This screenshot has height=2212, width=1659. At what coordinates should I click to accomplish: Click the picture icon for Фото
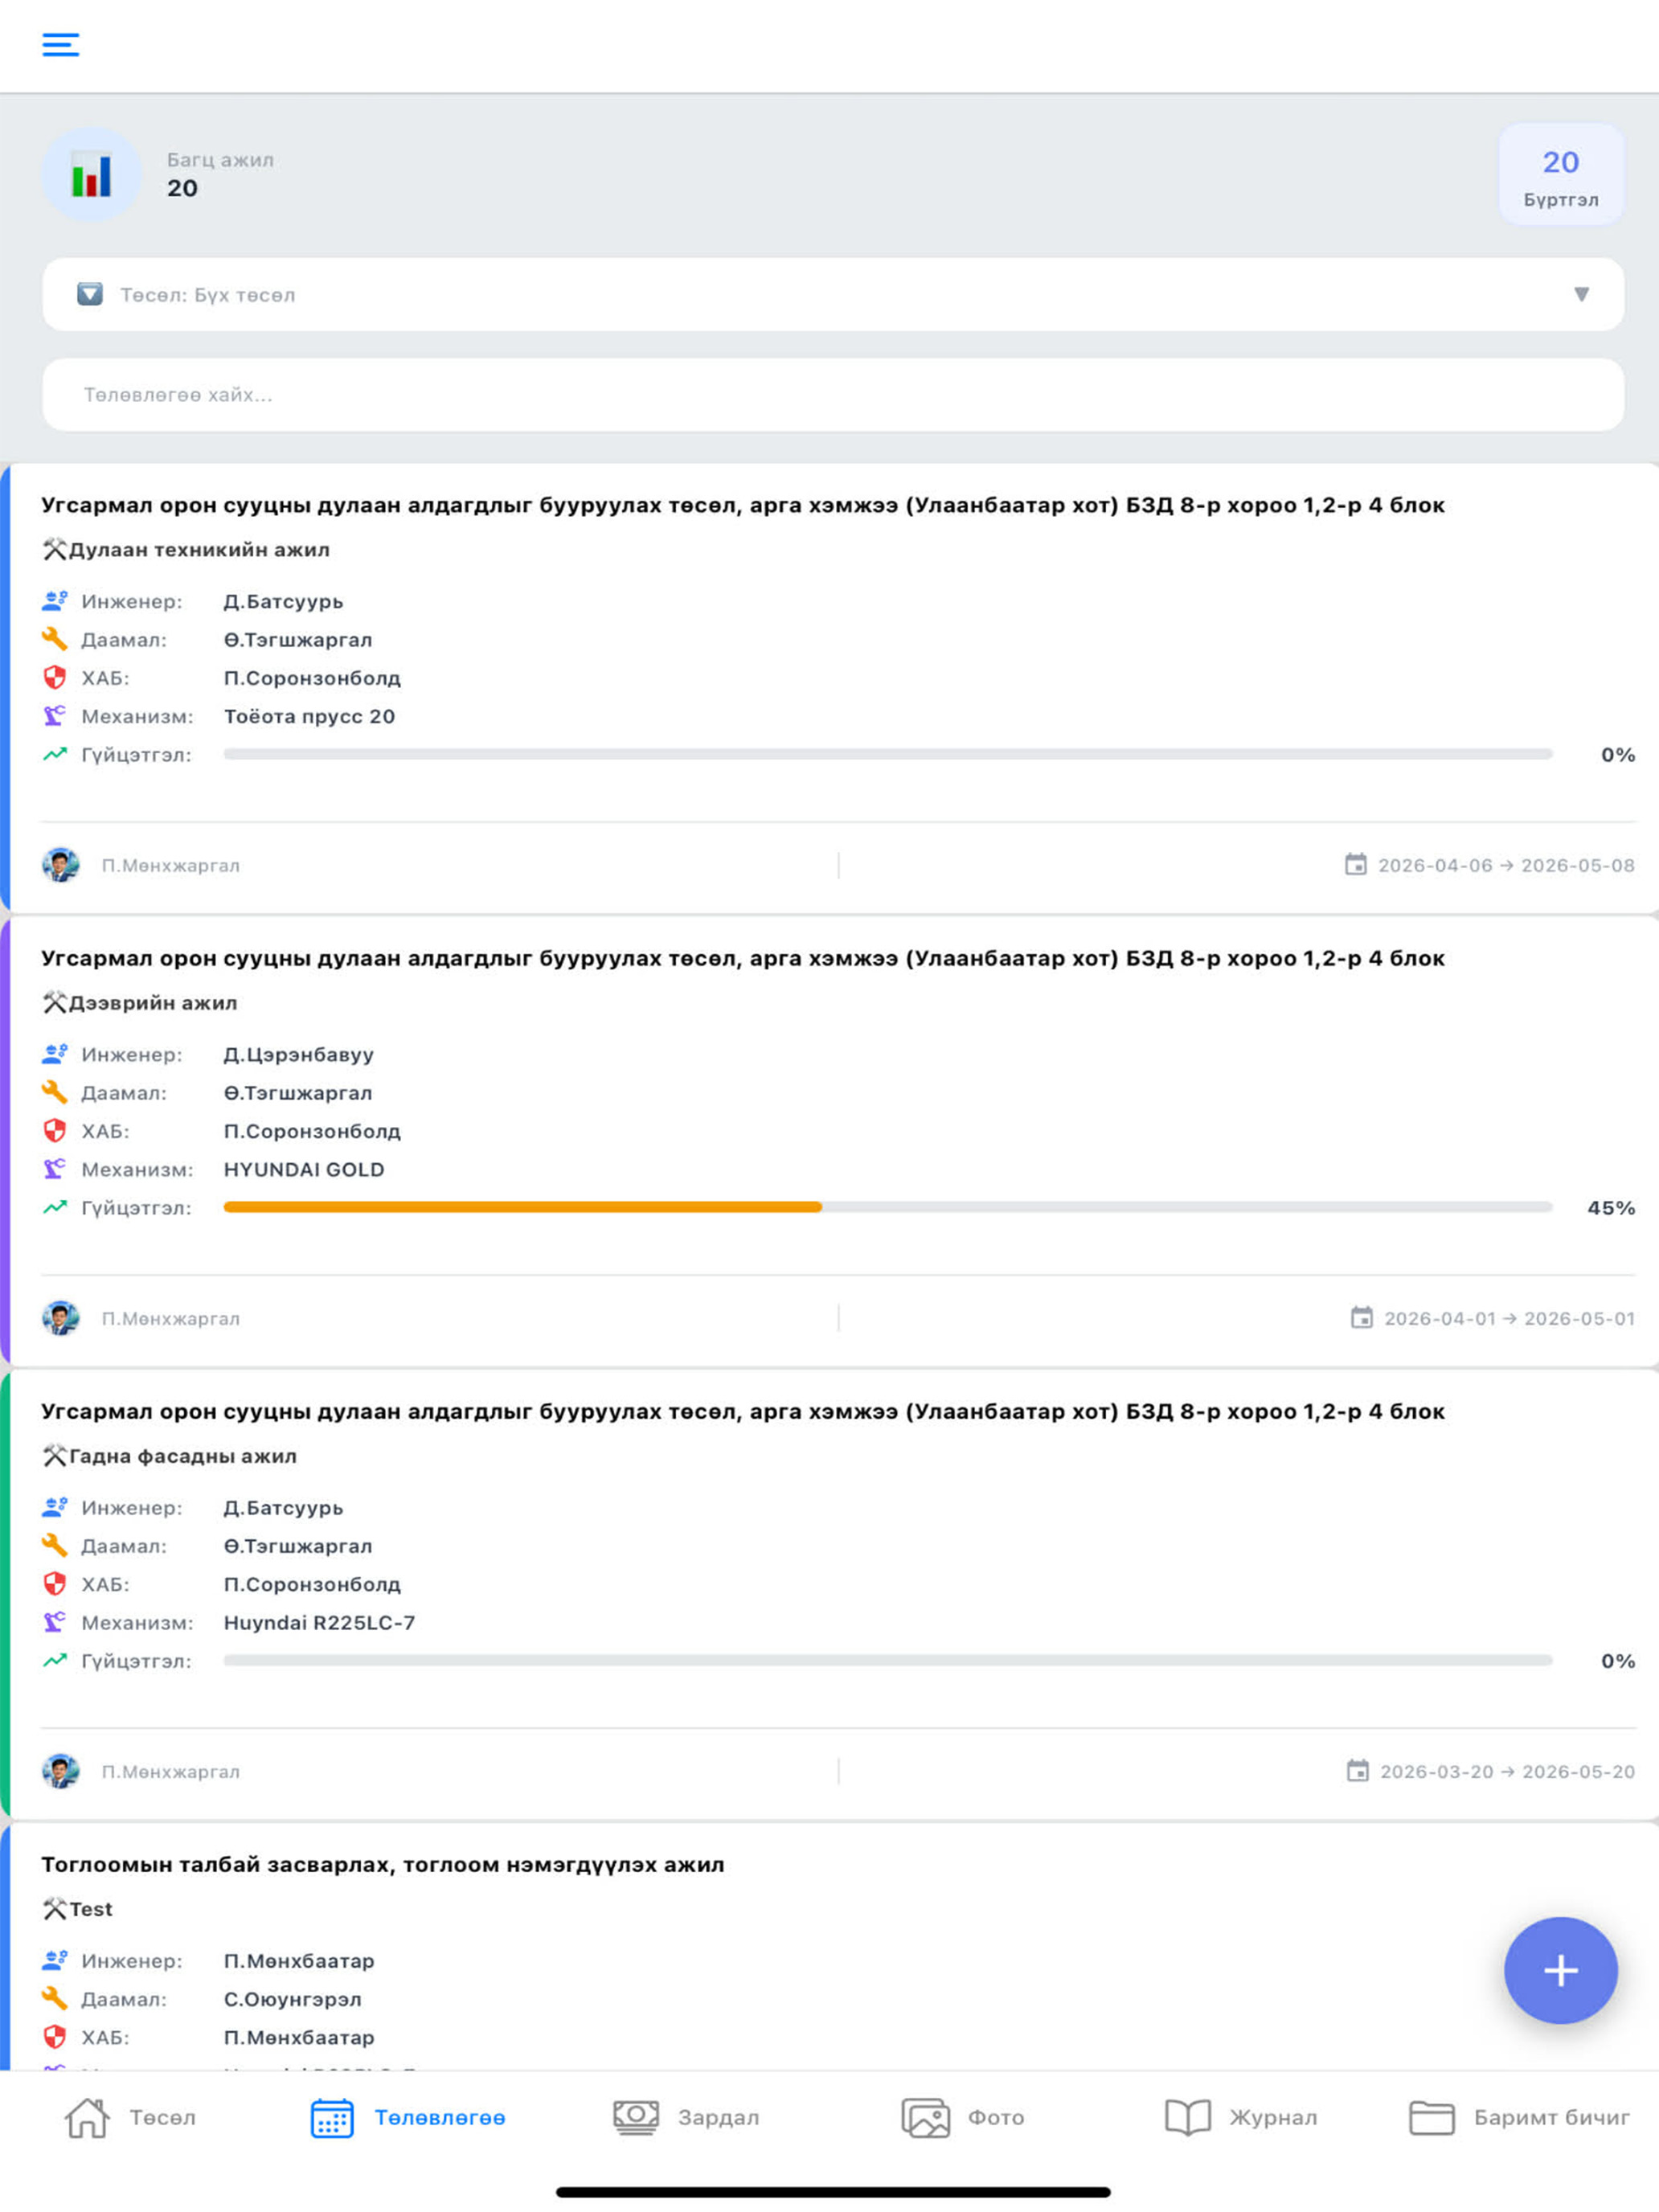click(x=926, y=2117)
